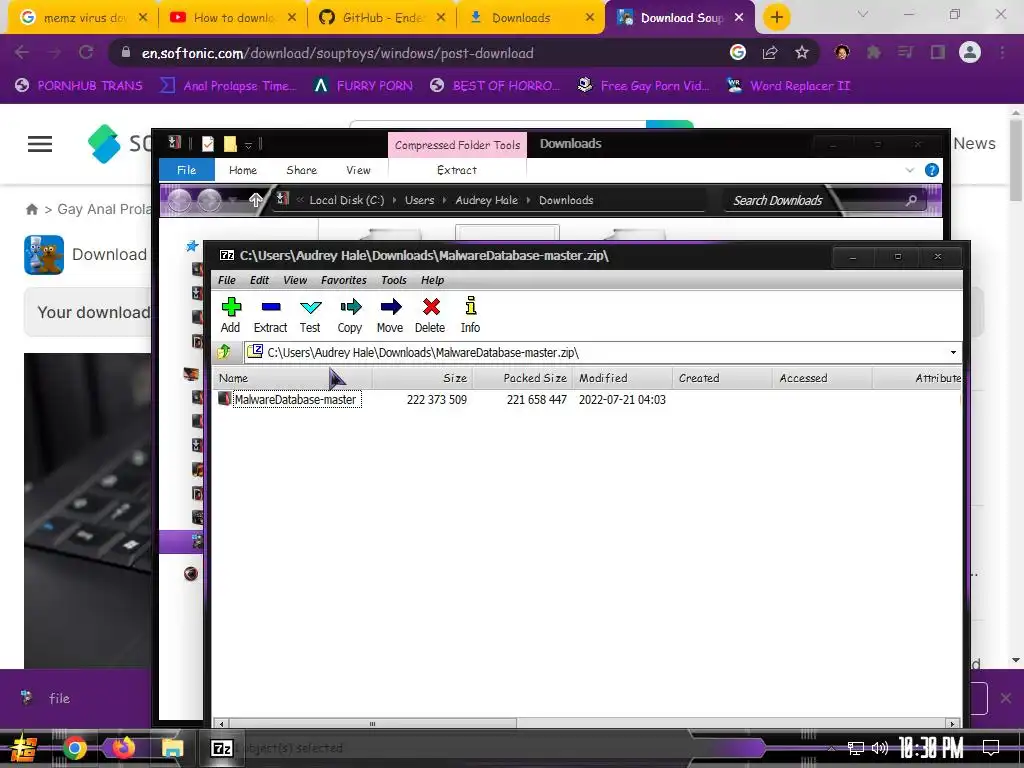Open a new Chrome tab

(776, 18)
